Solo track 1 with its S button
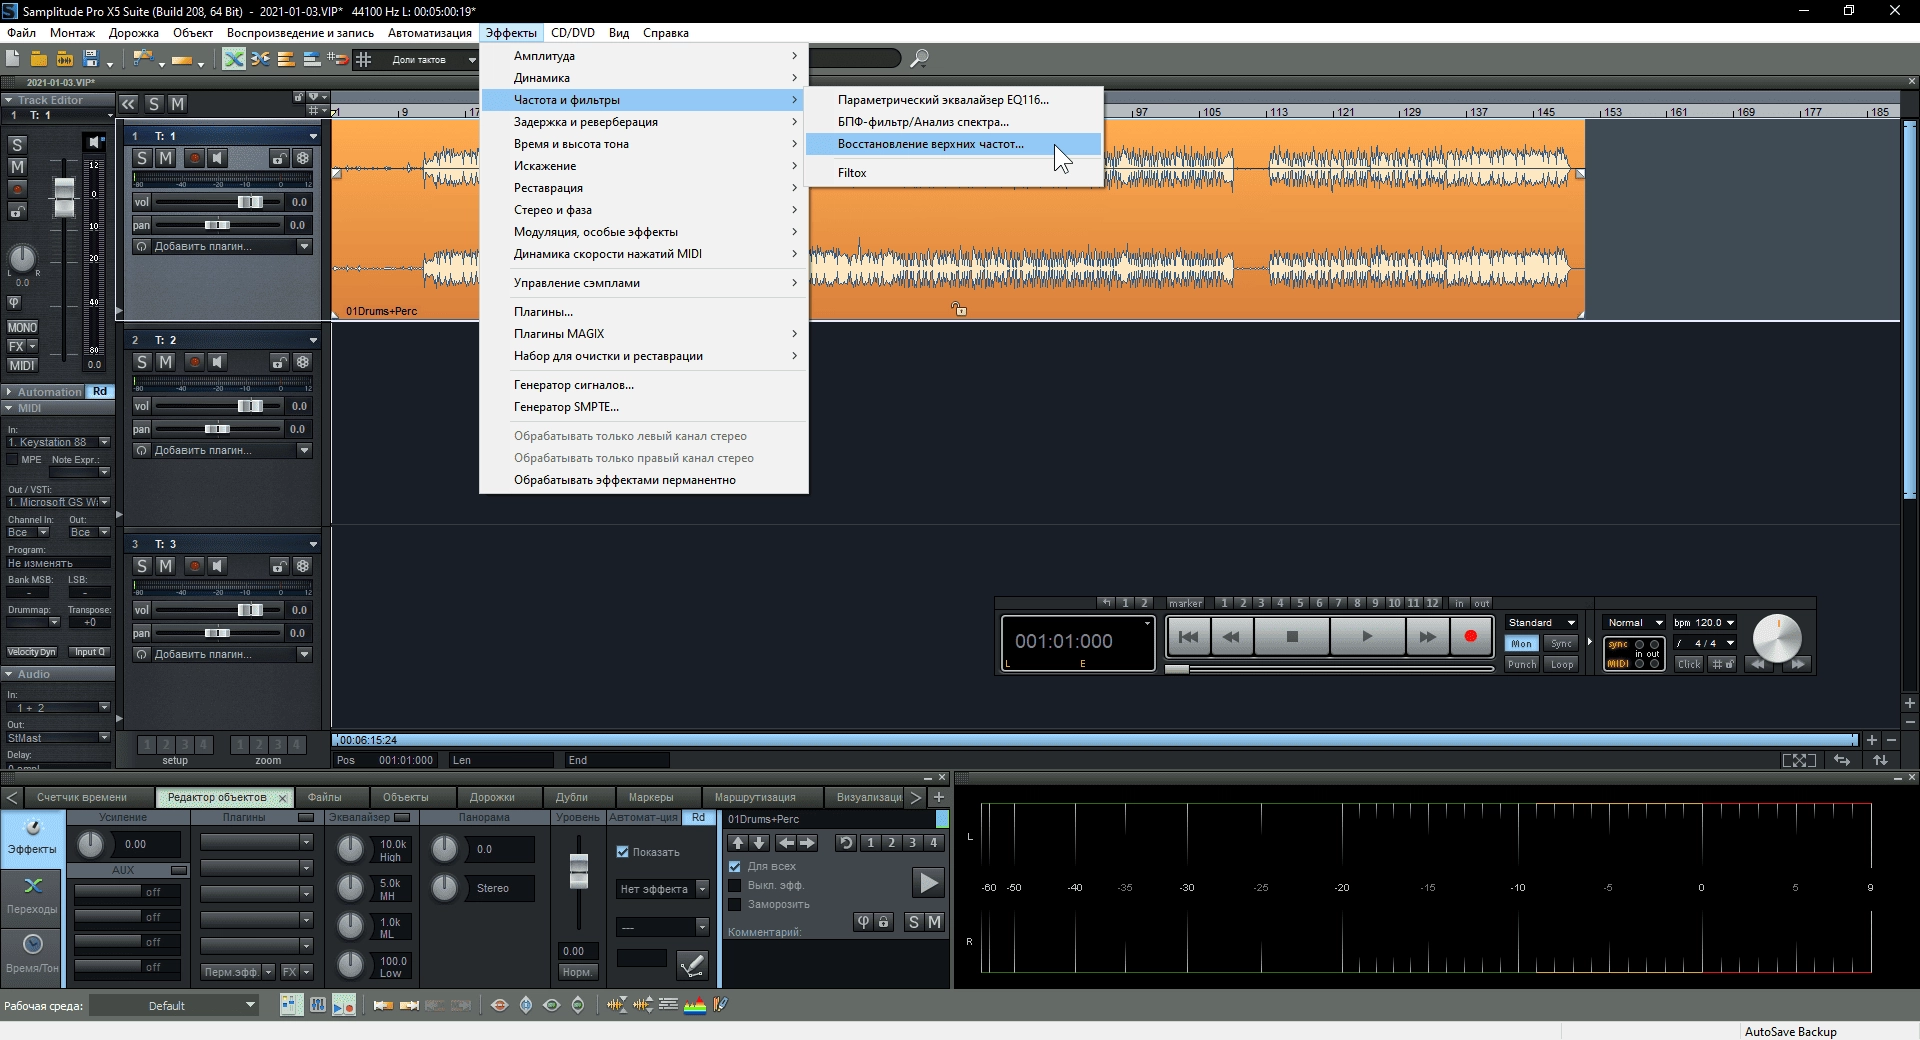 pyautogui.click(x=142, y=158)
